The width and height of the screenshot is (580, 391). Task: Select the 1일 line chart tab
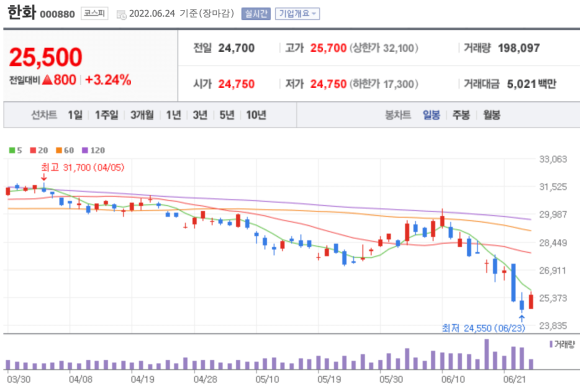point(75,115)
